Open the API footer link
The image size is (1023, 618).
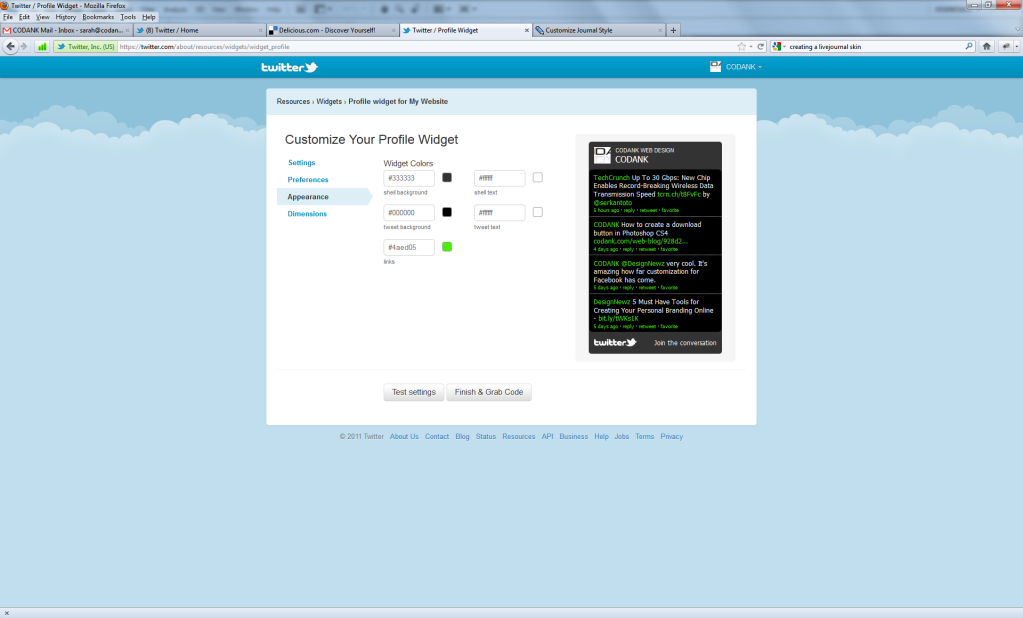547,437
